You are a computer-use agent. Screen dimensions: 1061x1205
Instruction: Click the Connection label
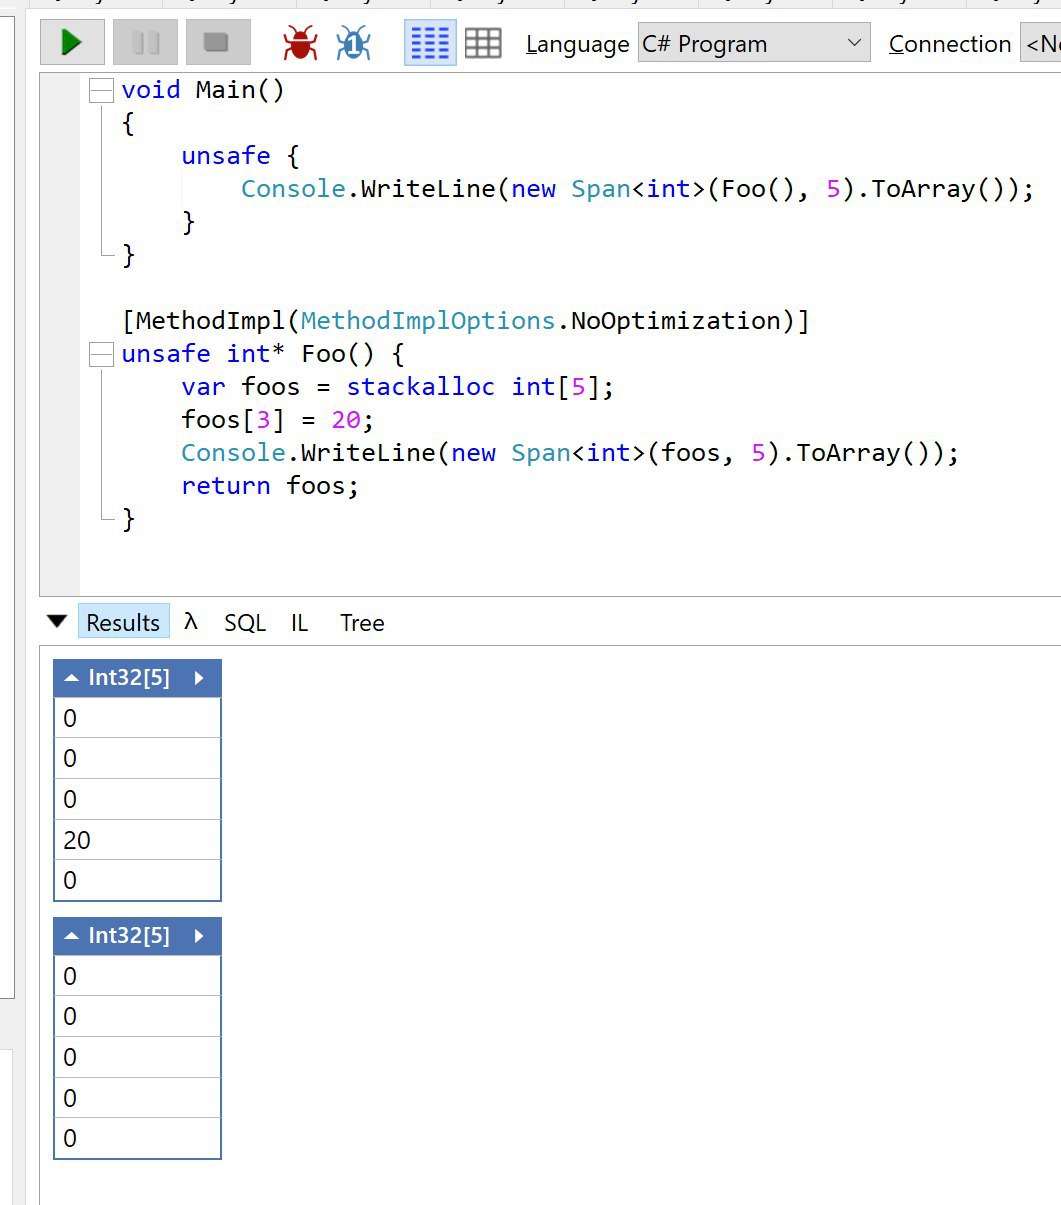949,44
